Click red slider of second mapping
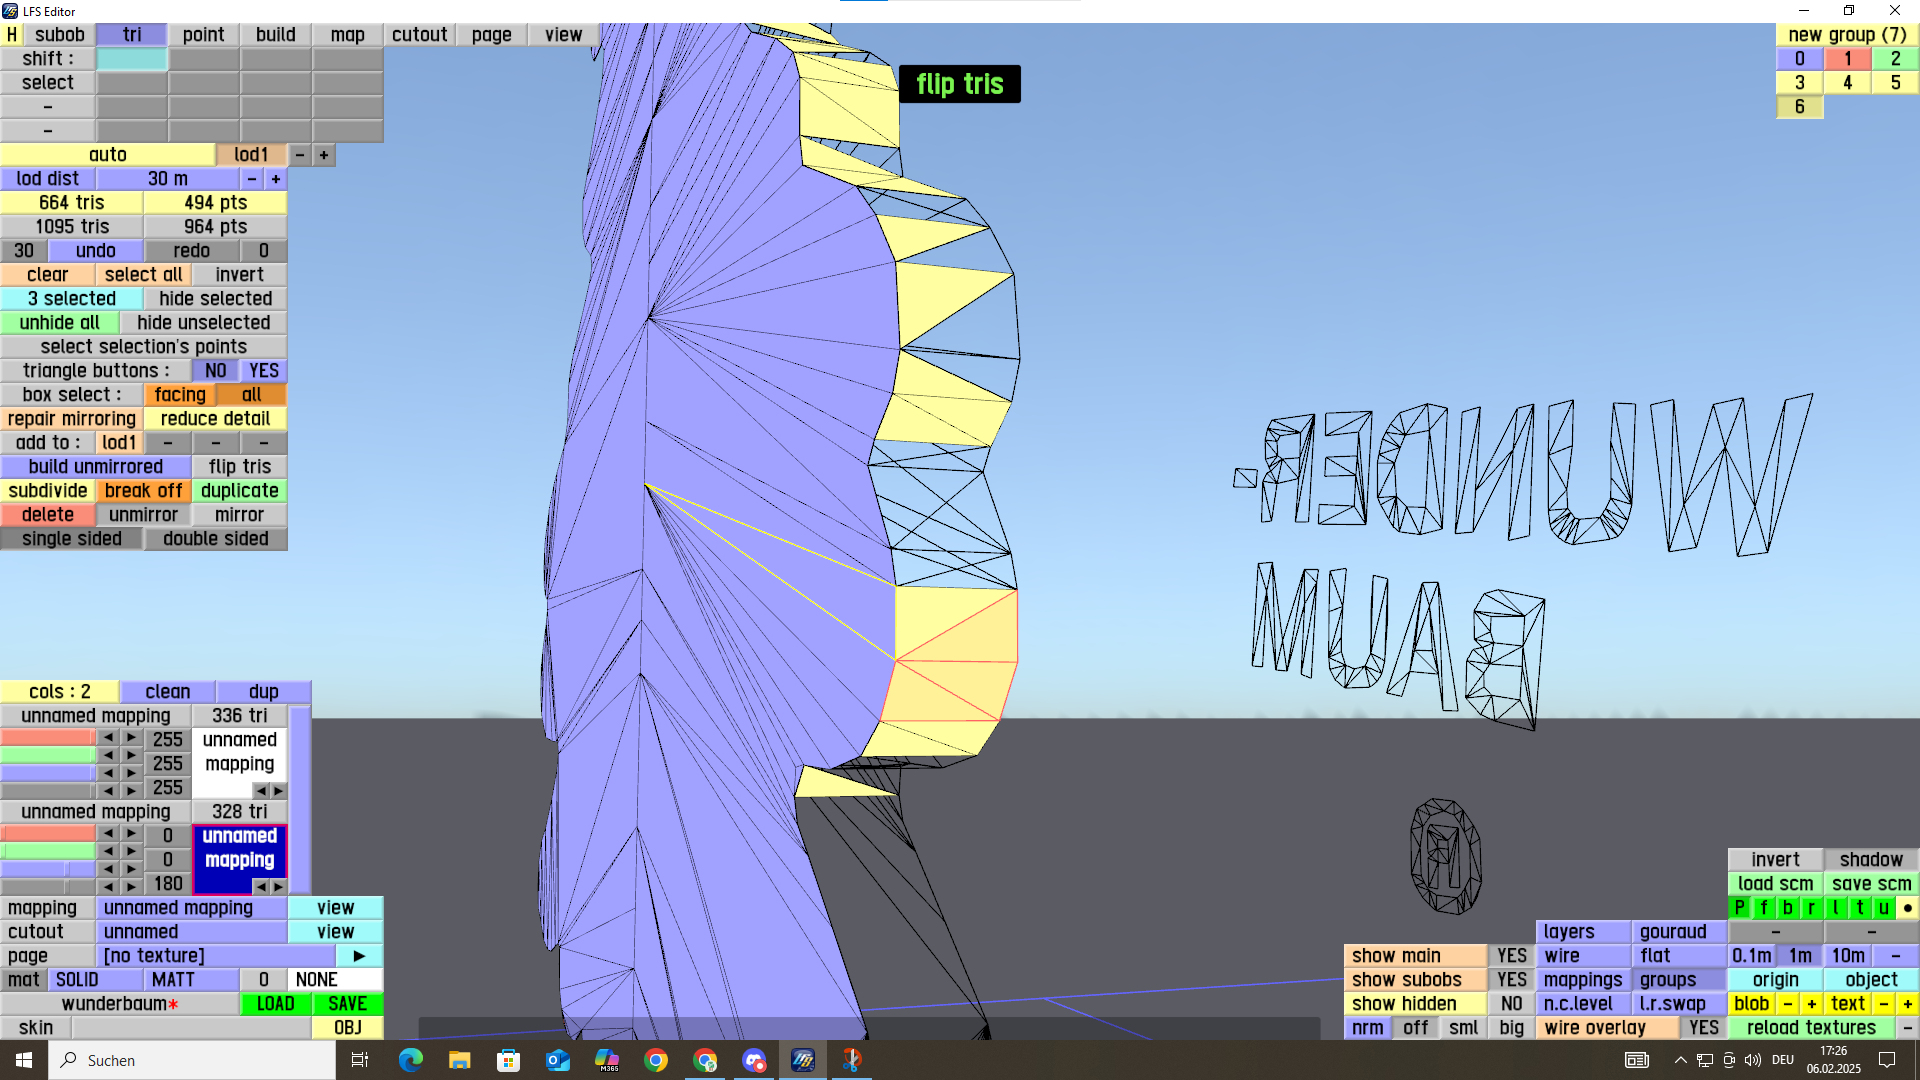1920x1080 pixels. tap(48, 834)
